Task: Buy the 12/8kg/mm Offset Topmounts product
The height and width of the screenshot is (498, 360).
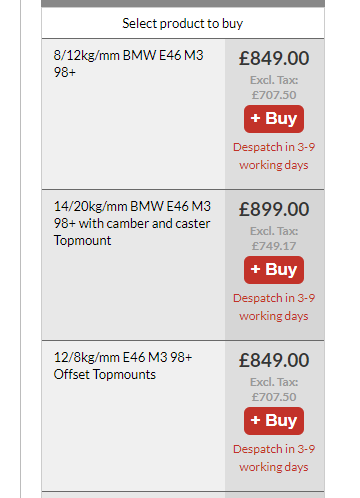Action: (x=274, y=421)
